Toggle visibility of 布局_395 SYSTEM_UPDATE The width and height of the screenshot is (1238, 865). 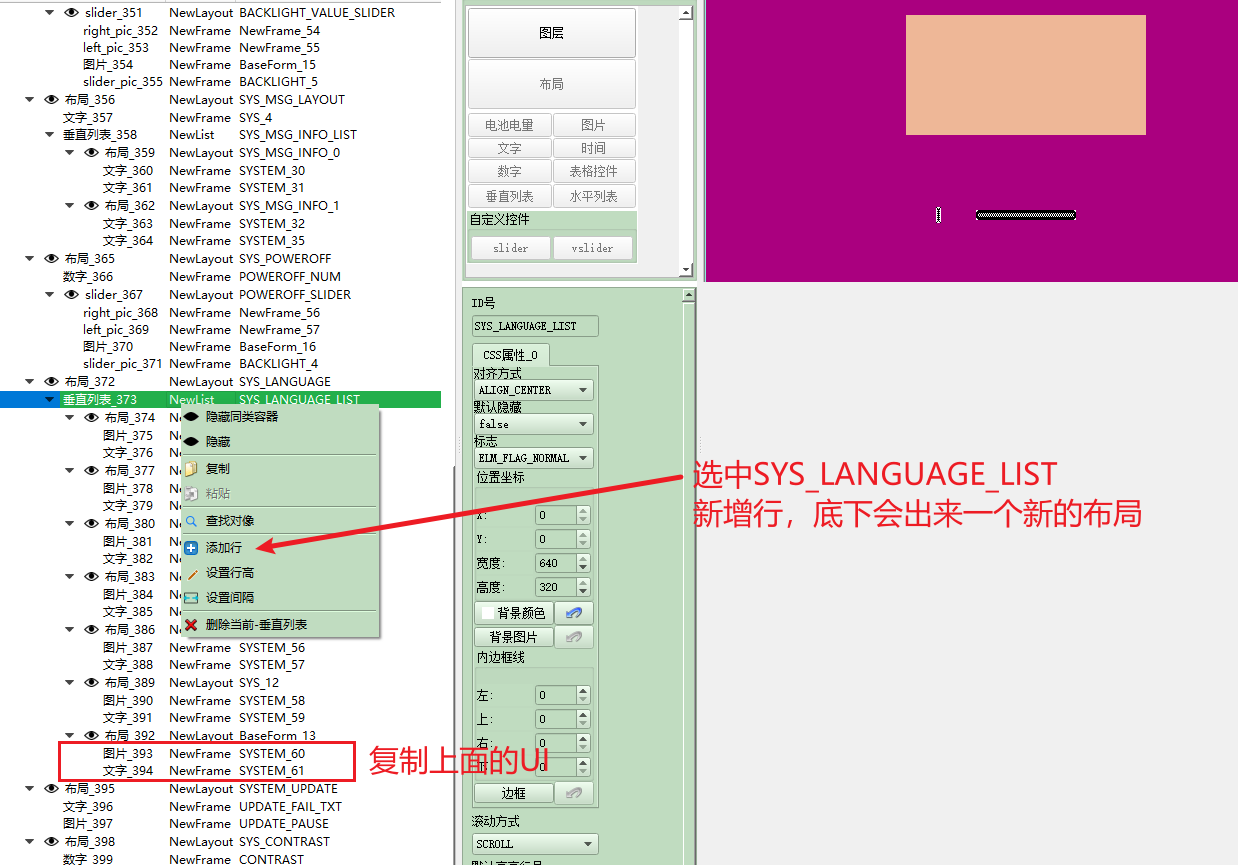click(x=52, y=789)
